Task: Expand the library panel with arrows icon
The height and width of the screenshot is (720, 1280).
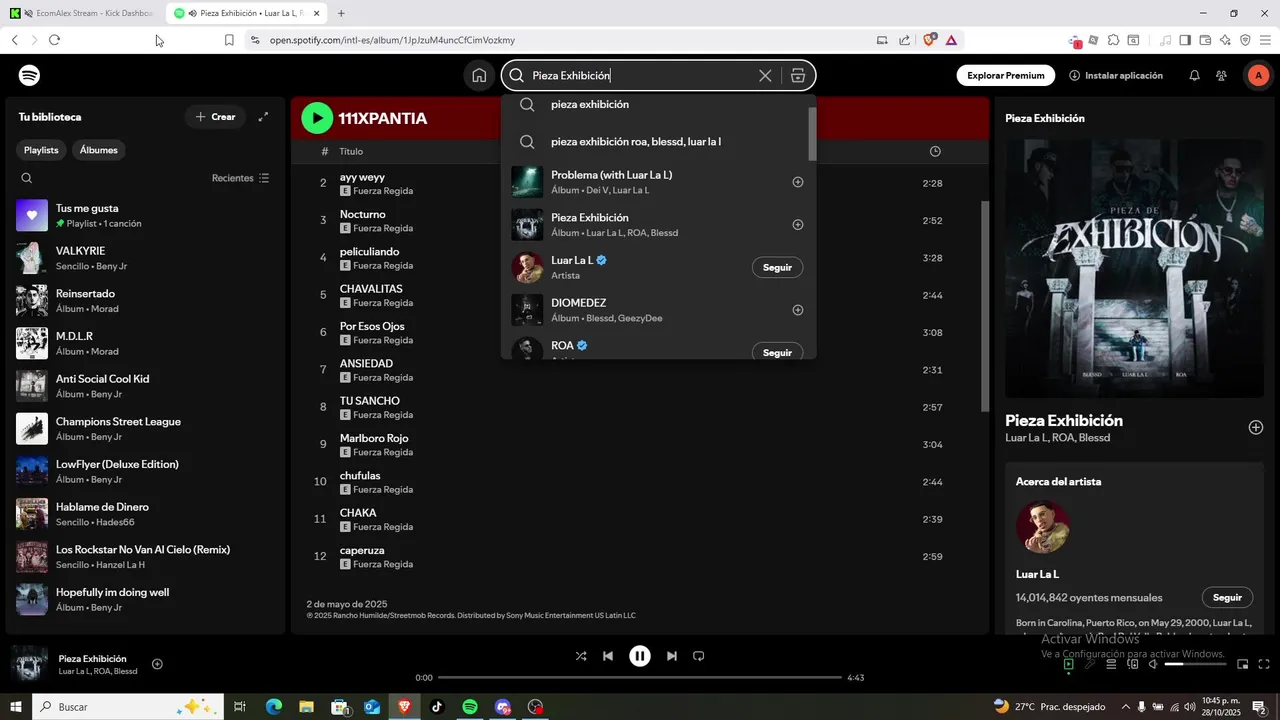Action: (x=264, y=117)
